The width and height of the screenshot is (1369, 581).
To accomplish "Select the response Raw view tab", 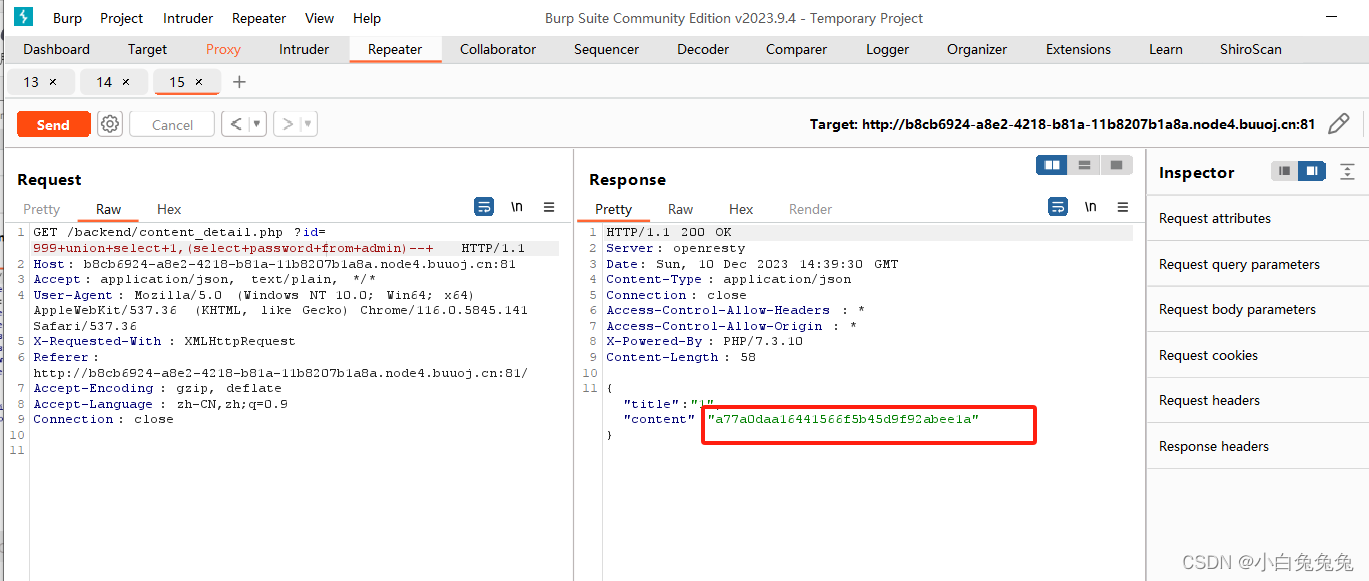I will click(x=680, y=209).
